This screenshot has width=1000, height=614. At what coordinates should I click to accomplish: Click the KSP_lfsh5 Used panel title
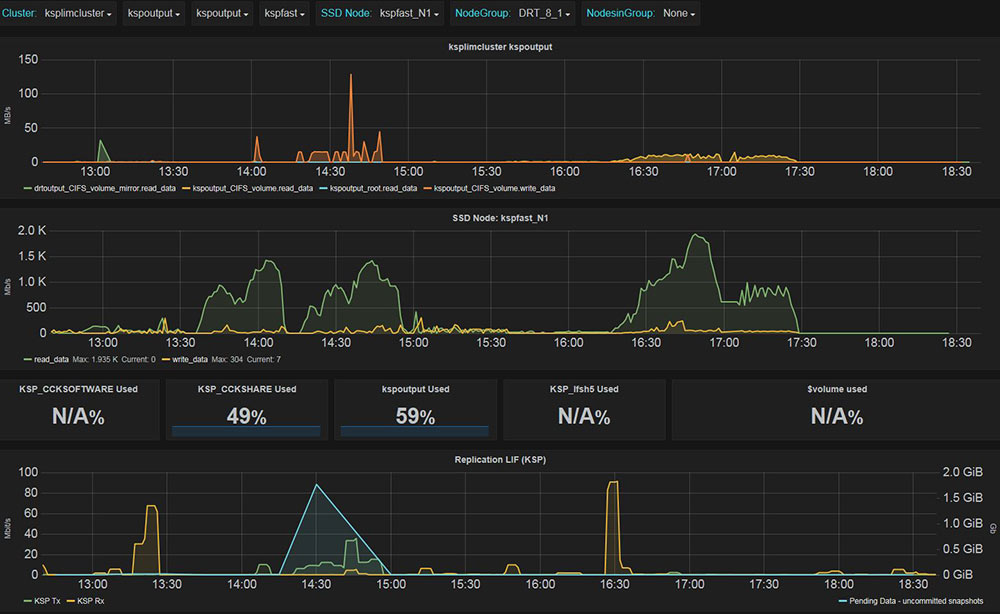tap(584, 389)
